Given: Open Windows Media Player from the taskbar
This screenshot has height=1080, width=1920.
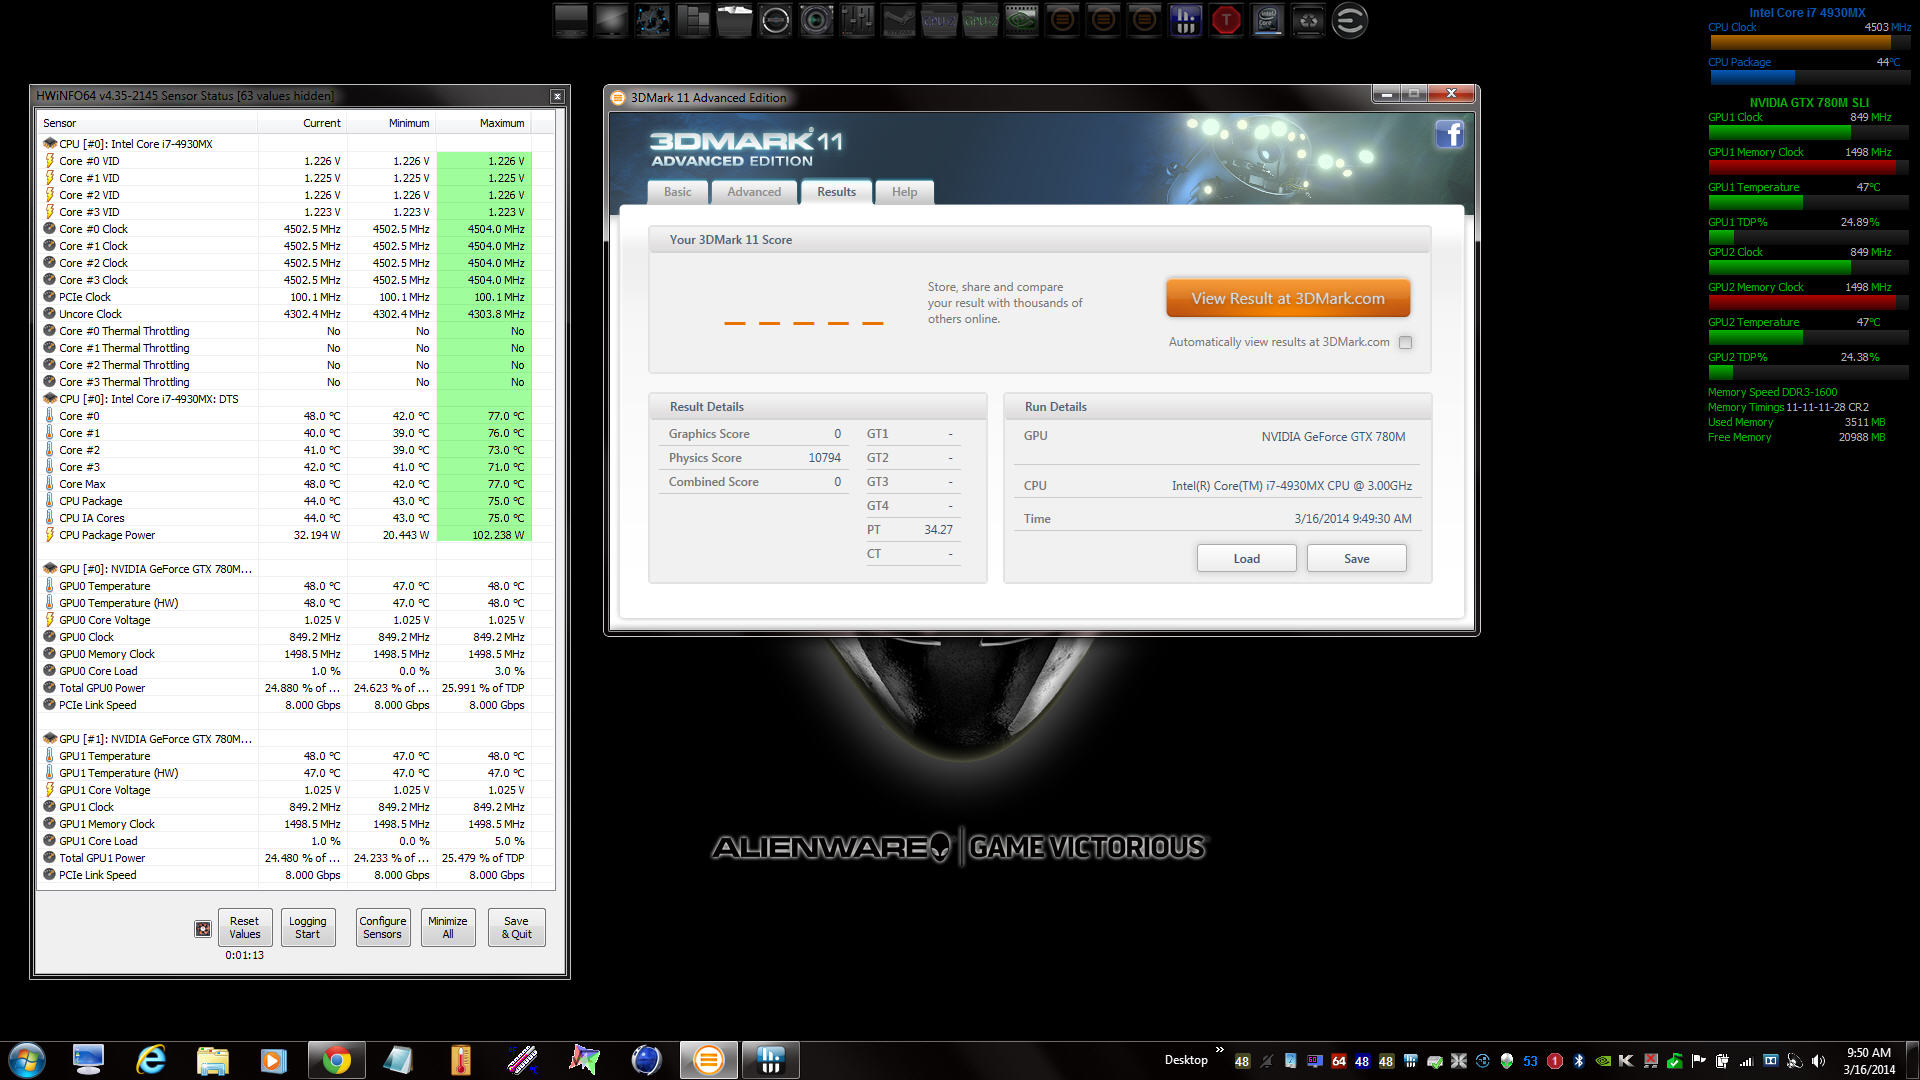Looking at the screenshot, I should (x=274, y=1060).
